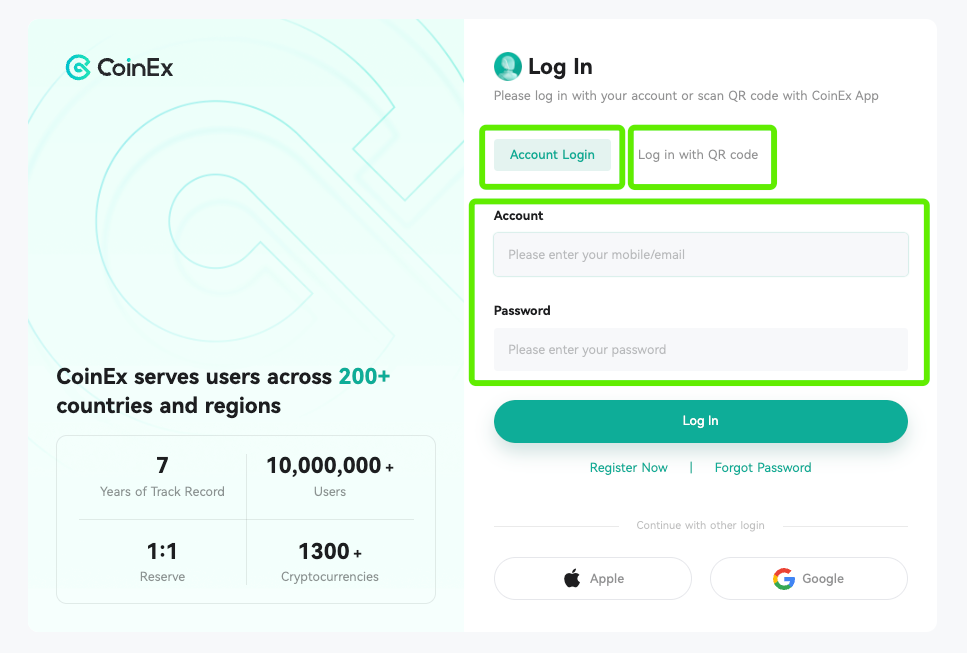
Task: Select the Account Login tab
Action: (552, 155)
